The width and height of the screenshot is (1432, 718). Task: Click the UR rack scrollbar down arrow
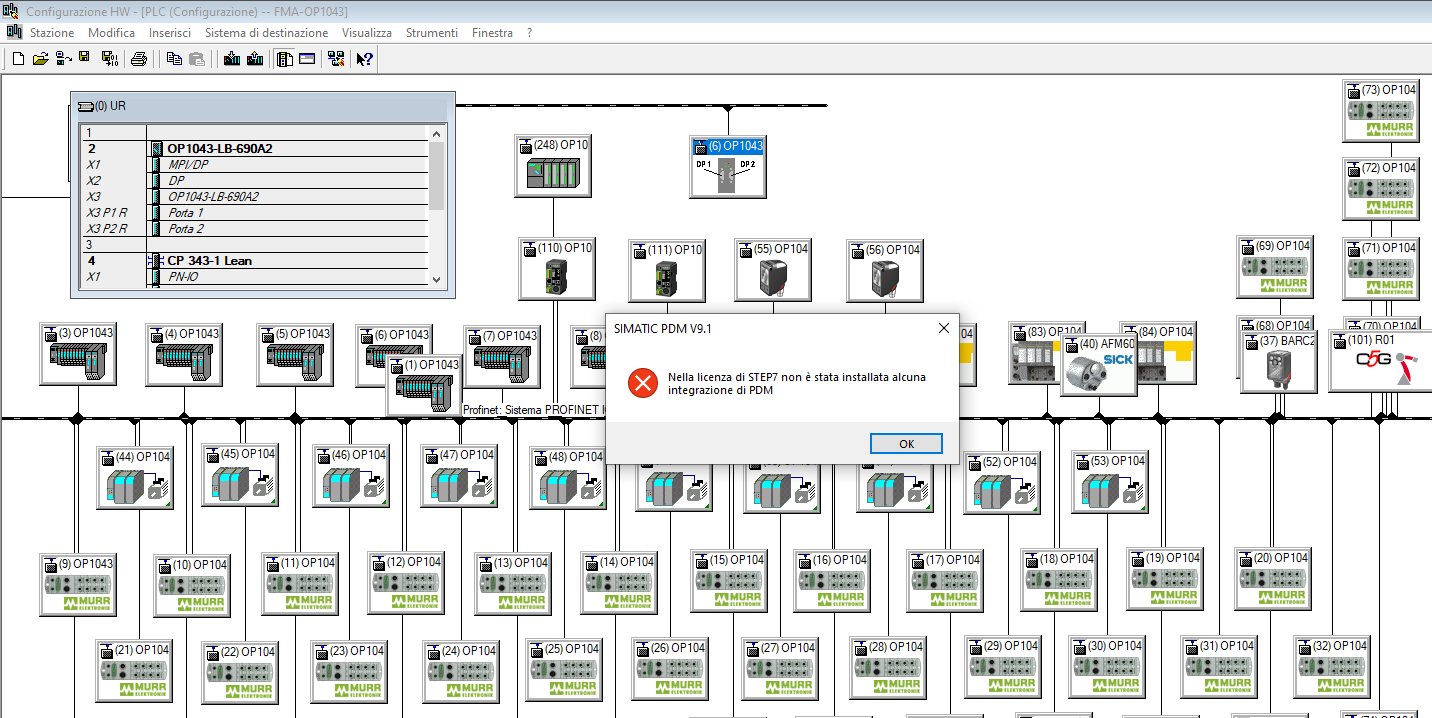(437, 279)
